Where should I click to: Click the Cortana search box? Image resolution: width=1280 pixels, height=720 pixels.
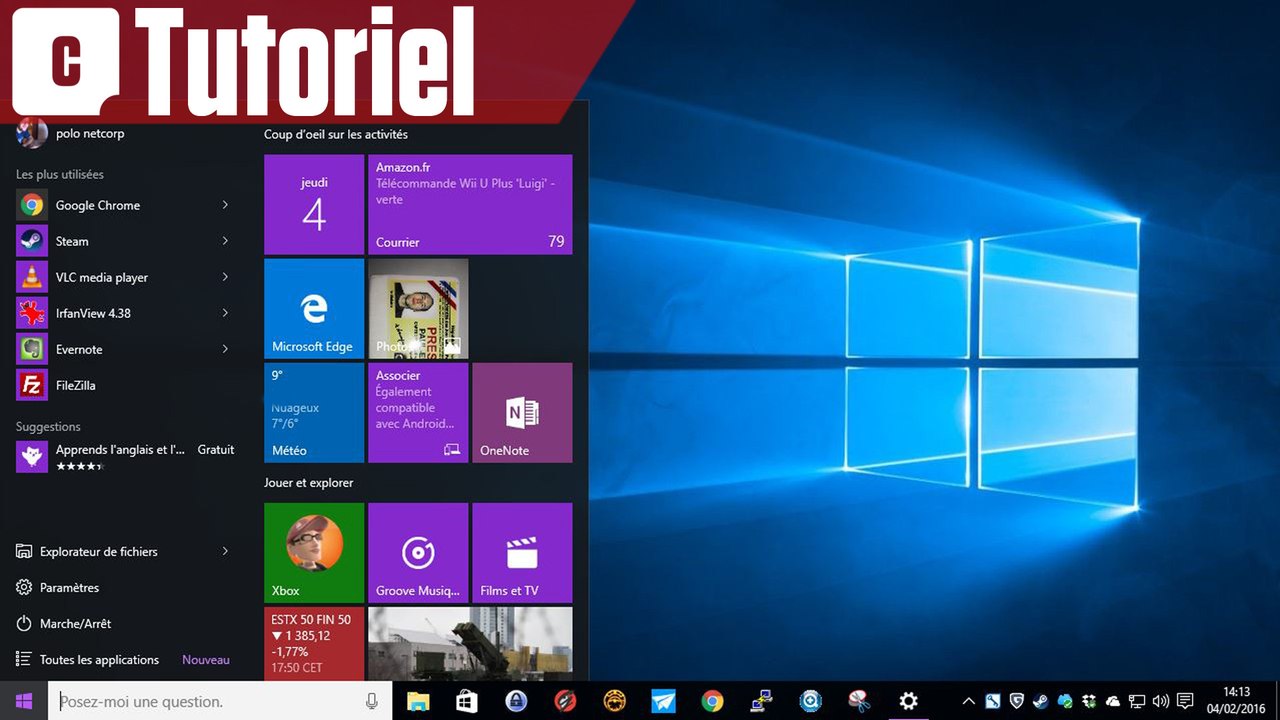tap(219, 701)
